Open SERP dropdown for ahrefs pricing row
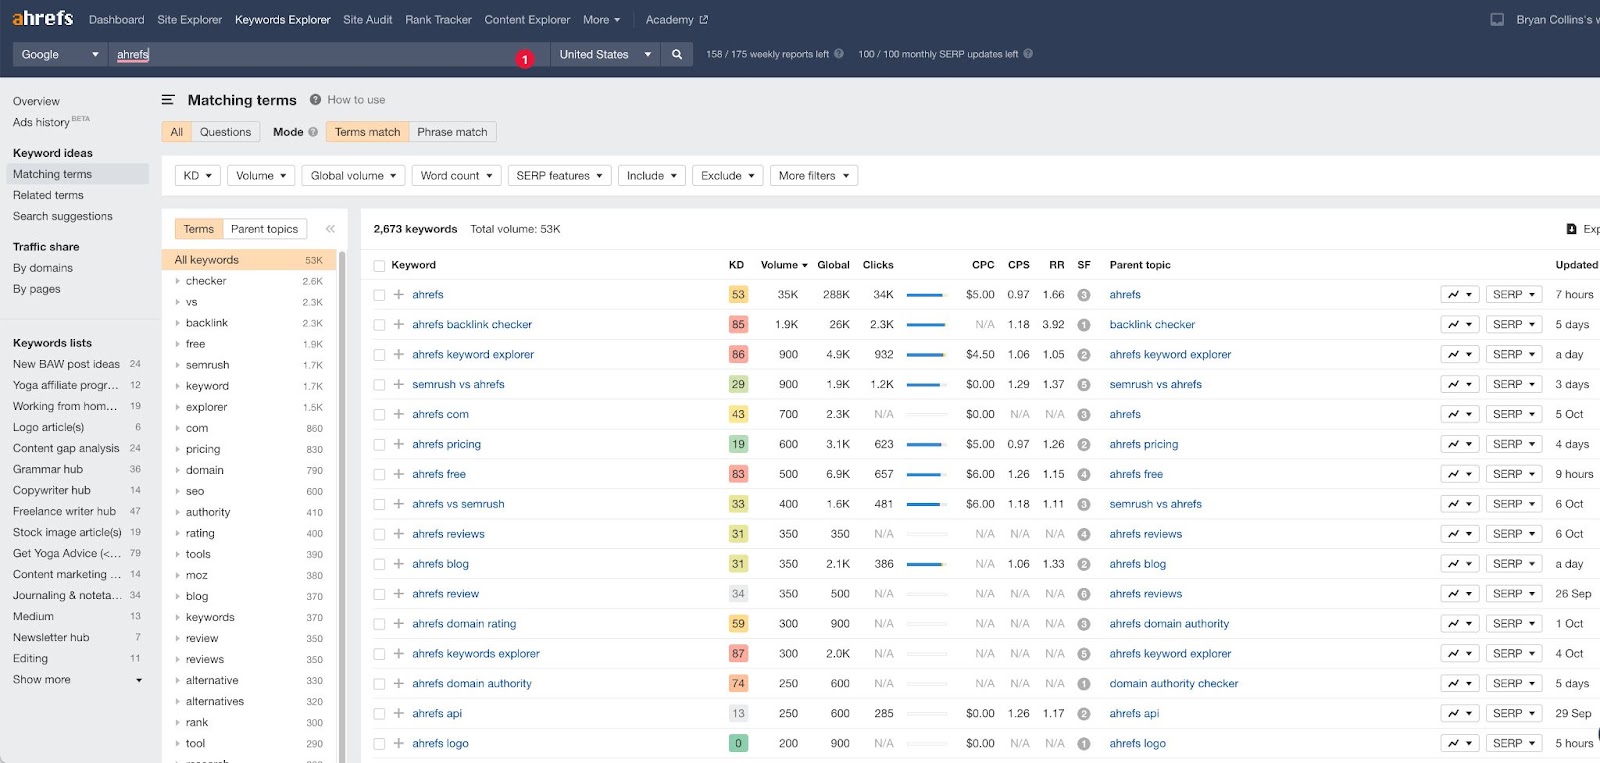Screen dimensions: 1600x763 pos(1514,444)
